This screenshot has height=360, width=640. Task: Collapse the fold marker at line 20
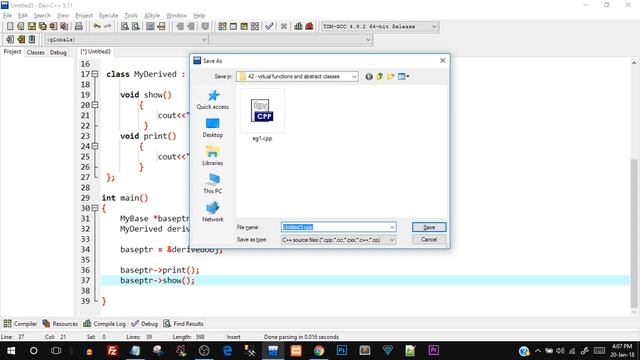coord(95,105)
